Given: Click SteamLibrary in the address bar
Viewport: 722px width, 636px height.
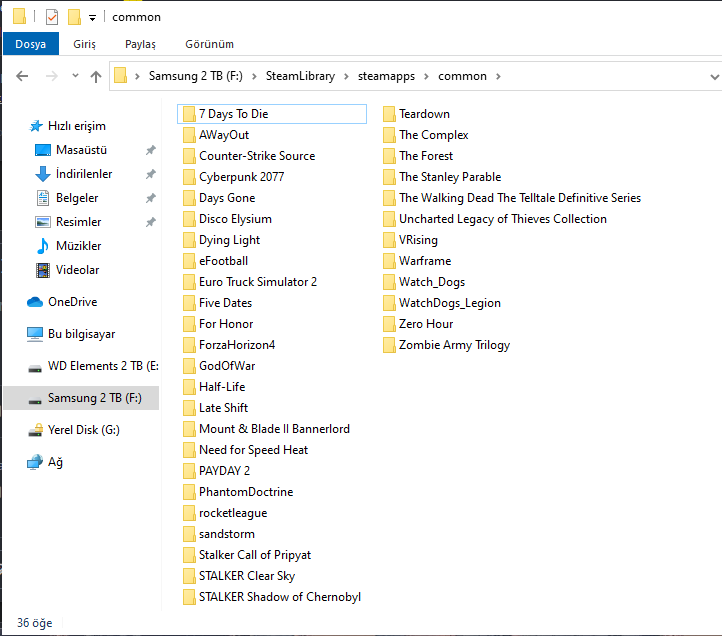Looking at the screenshot, I should 300,76.
